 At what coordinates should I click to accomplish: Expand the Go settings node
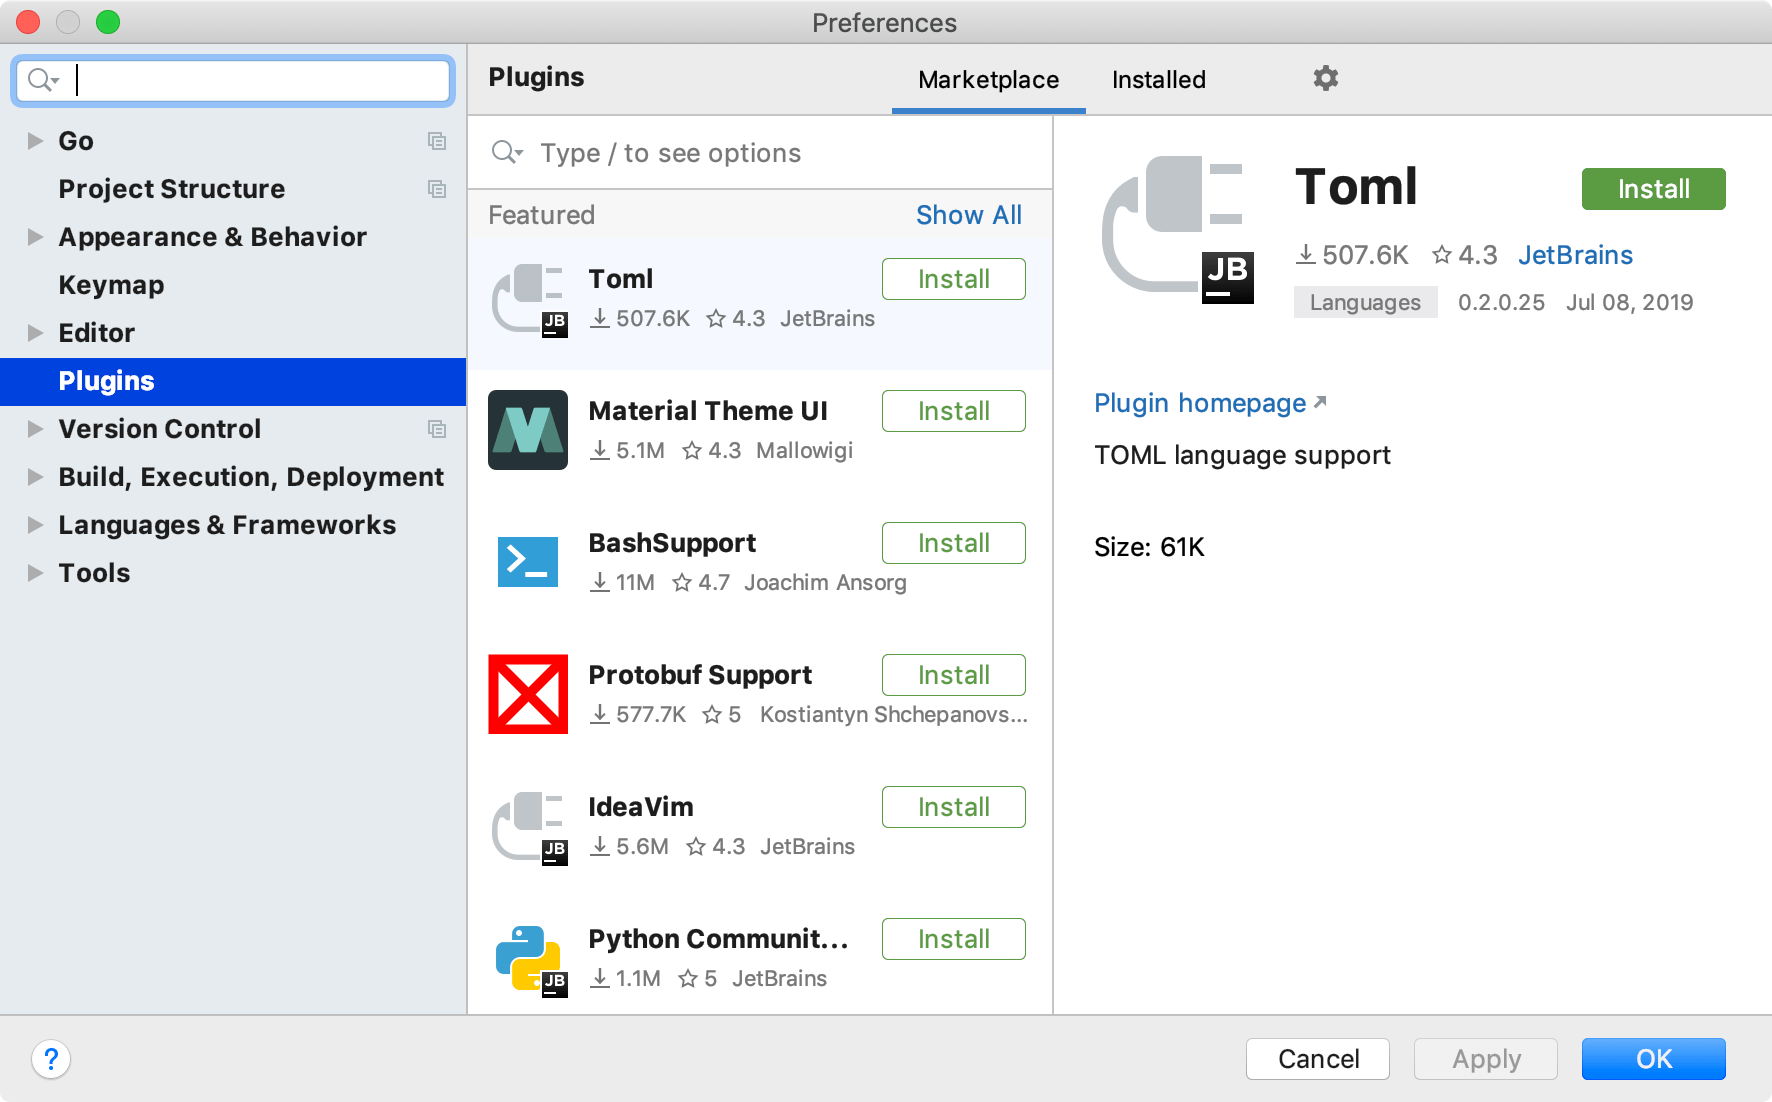click(x=35, y=141)
